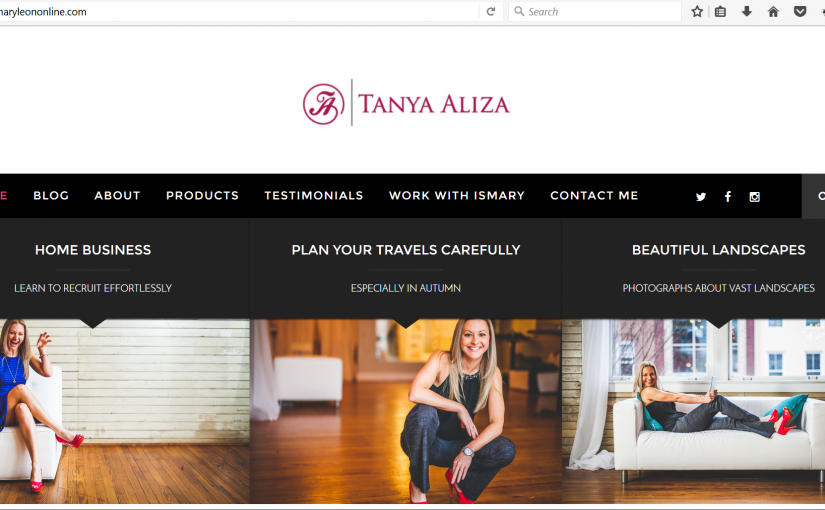Click inside the browser Search field
Screen dimensions: 825x510
coord(595,12)
